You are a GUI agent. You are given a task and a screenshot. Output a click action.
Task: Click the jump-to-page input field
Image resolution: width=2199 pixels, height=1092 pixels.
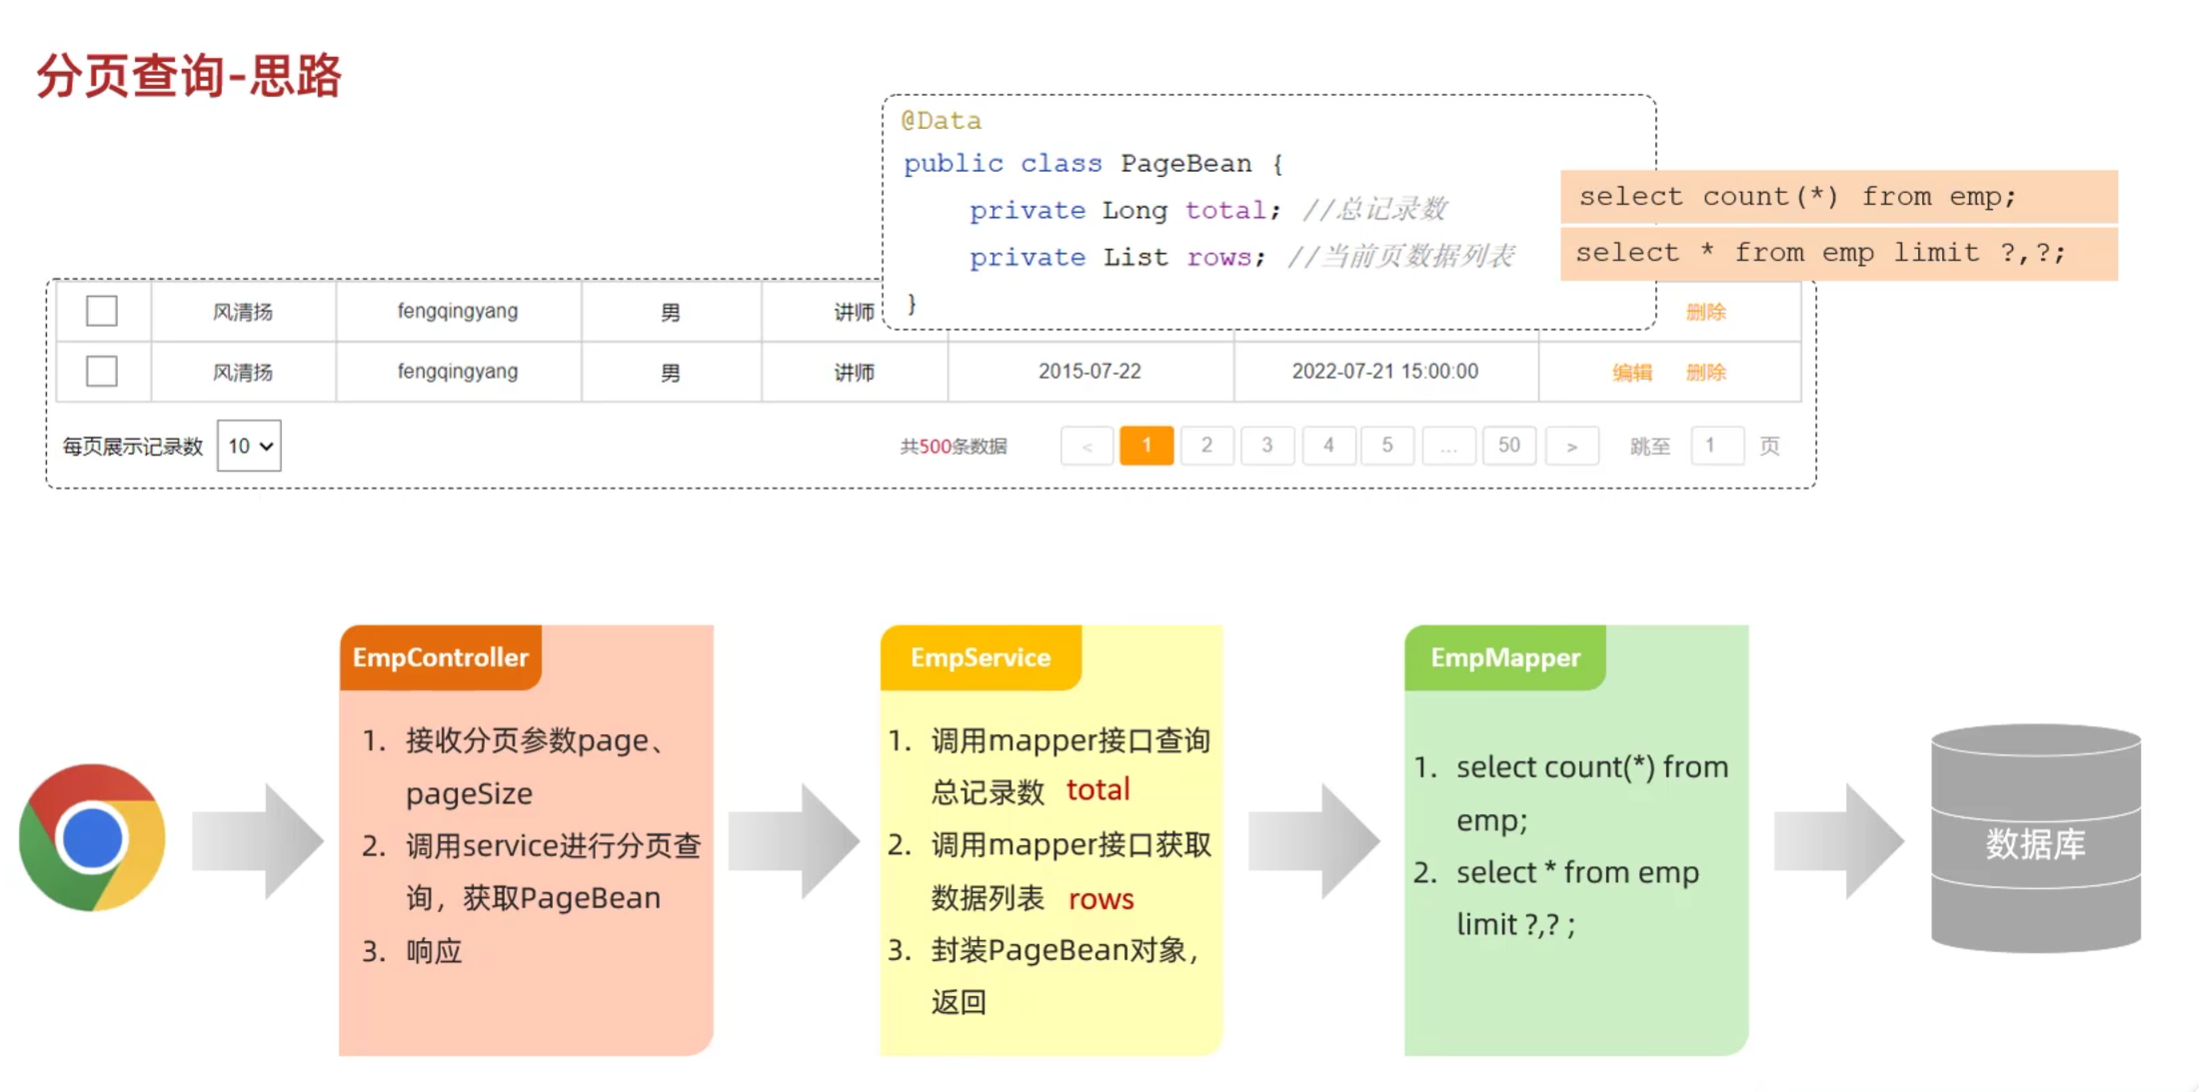pos(1716,446)
